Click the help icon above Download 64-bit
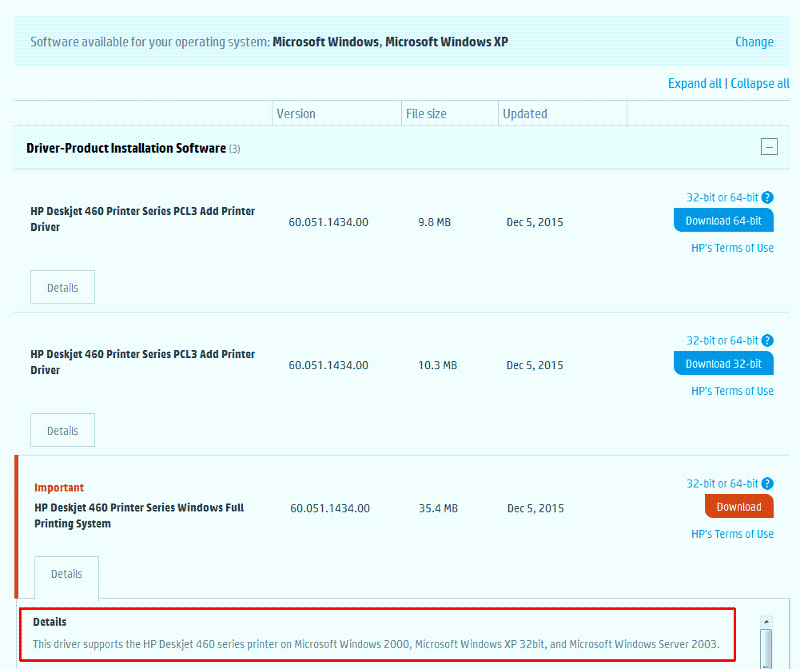This screenshot has width=800, height=669. click(x=767, y=198)
